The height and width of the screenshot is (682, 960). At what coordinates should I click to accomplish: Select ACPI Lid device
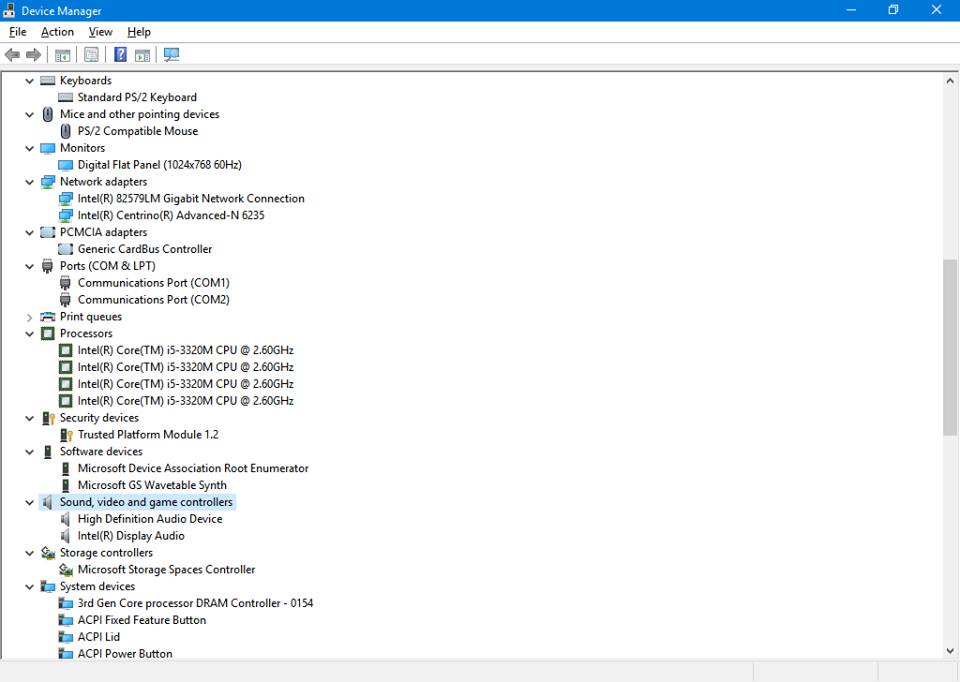[x=99, y=637]
